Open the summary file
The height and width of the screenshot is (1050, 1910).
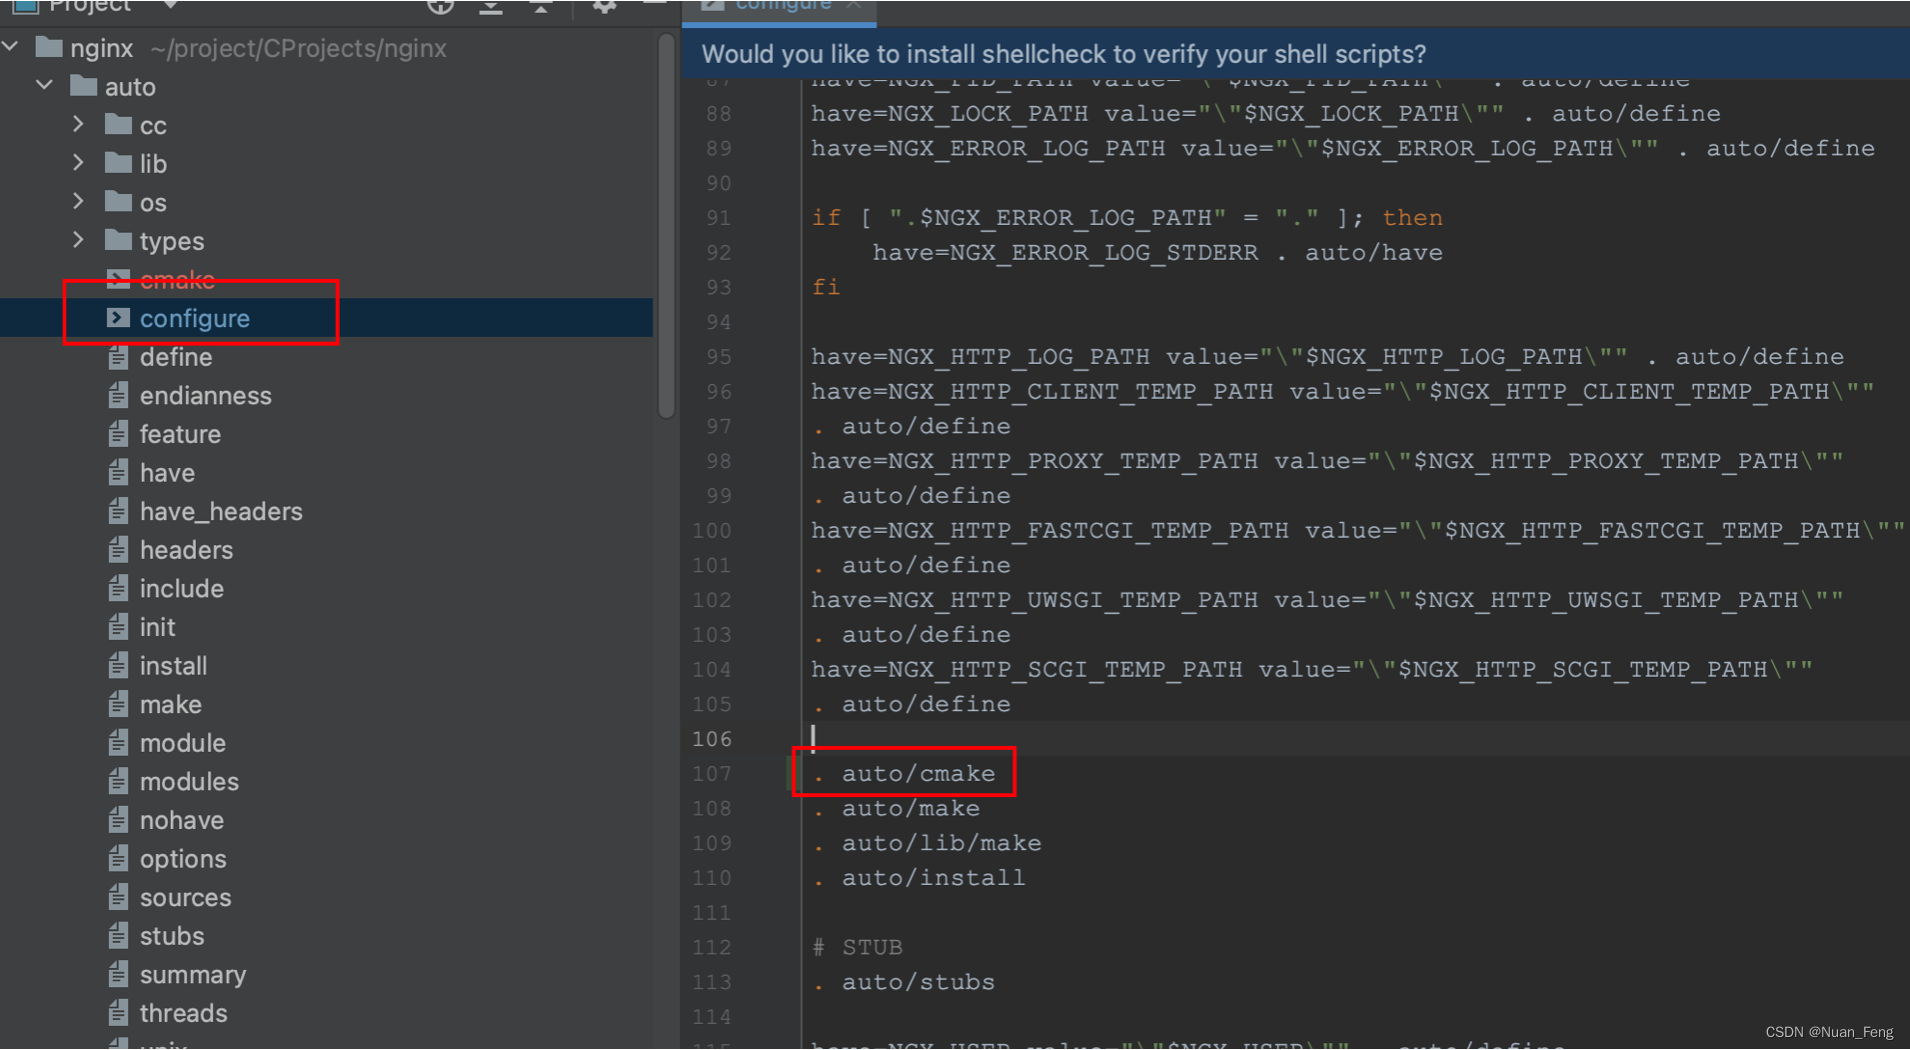click(193, 975)
